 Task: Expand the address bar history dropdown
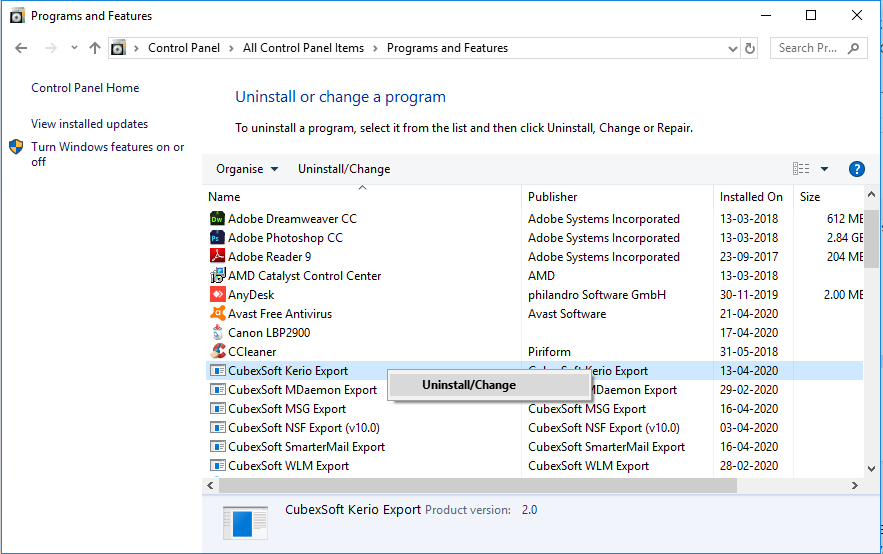point(733,48)
